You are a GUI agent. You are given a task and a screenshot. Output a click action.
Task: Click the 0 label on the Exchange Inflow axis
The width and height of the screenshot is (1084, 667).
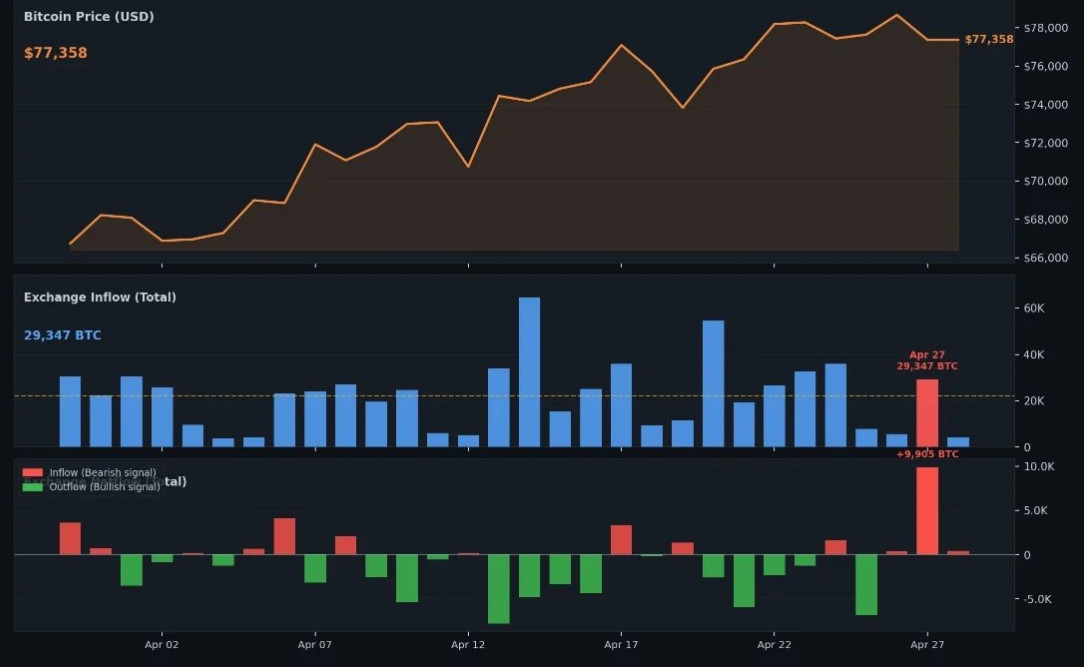(x=1027, y=447)
